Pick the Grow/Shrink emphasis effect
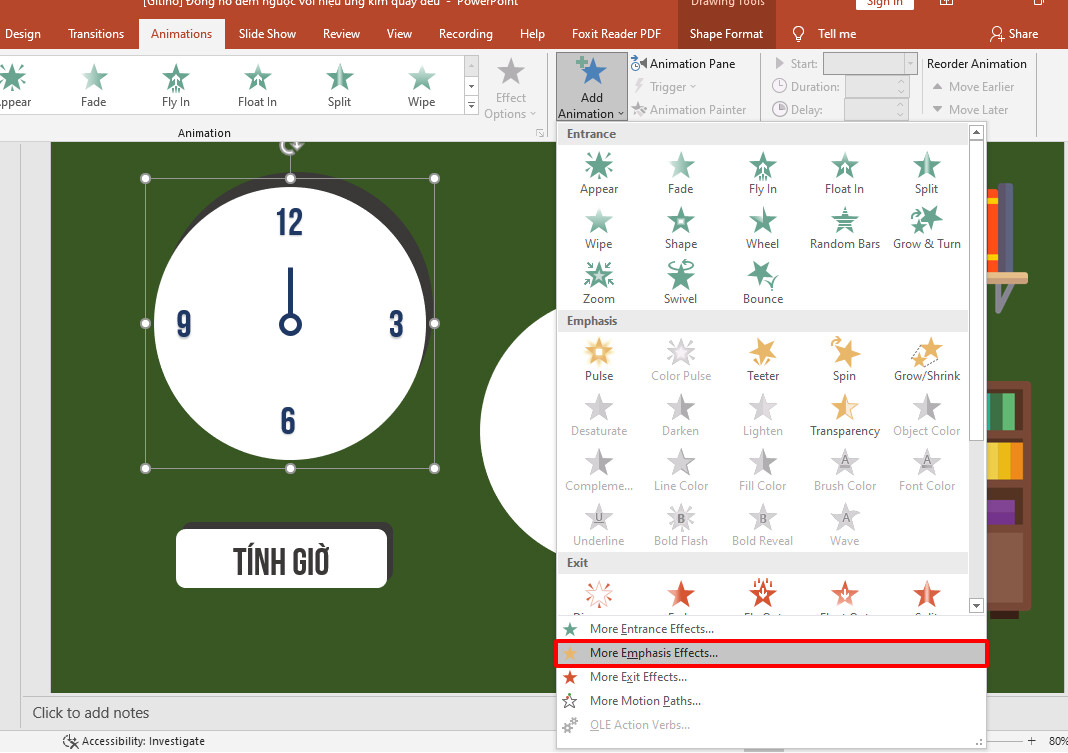 926,360
